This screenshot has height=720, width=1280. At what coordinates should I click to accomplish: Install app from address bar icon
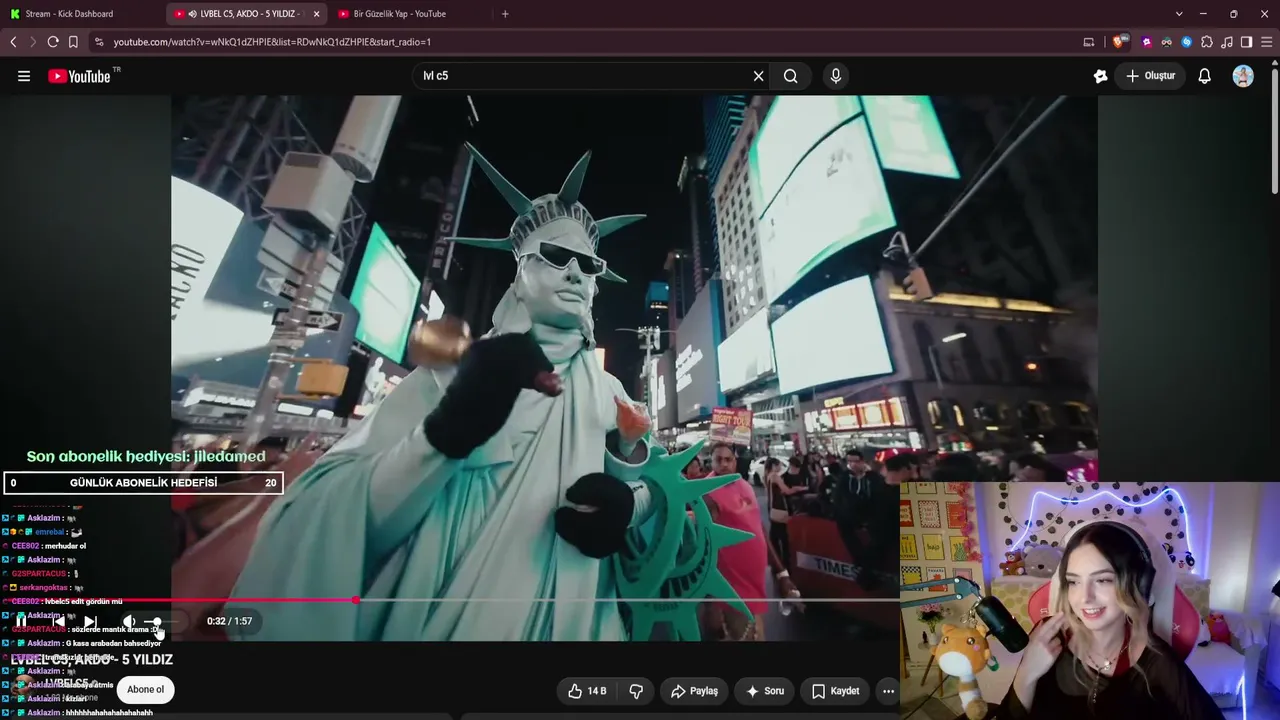[x=1089, y=42]
